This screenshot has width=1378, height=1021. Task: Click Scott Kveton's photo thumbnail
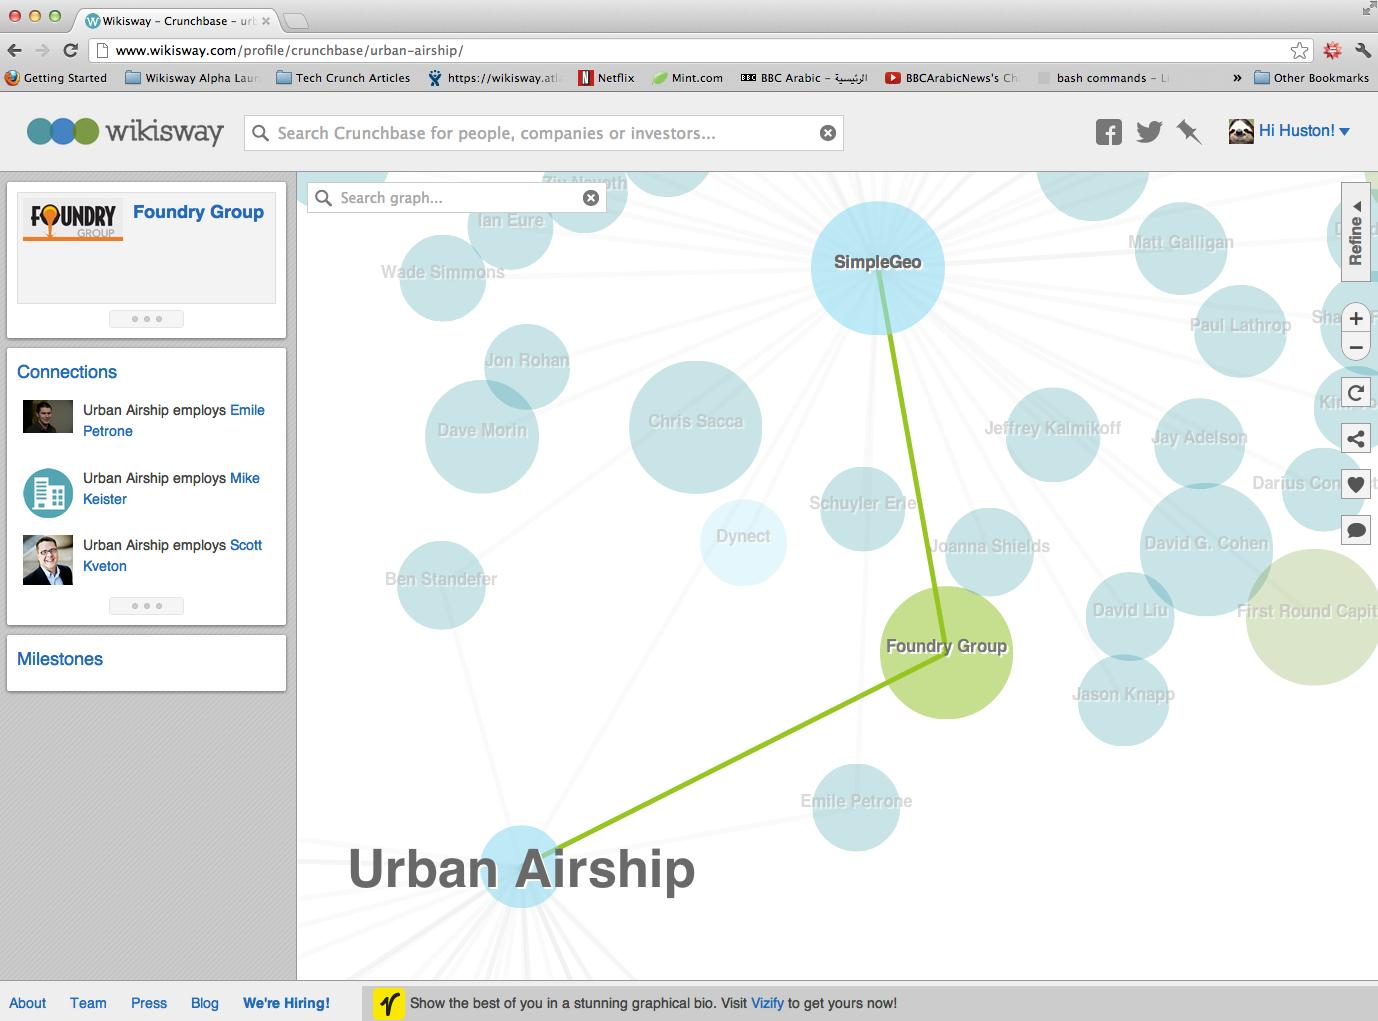[48, 560]
